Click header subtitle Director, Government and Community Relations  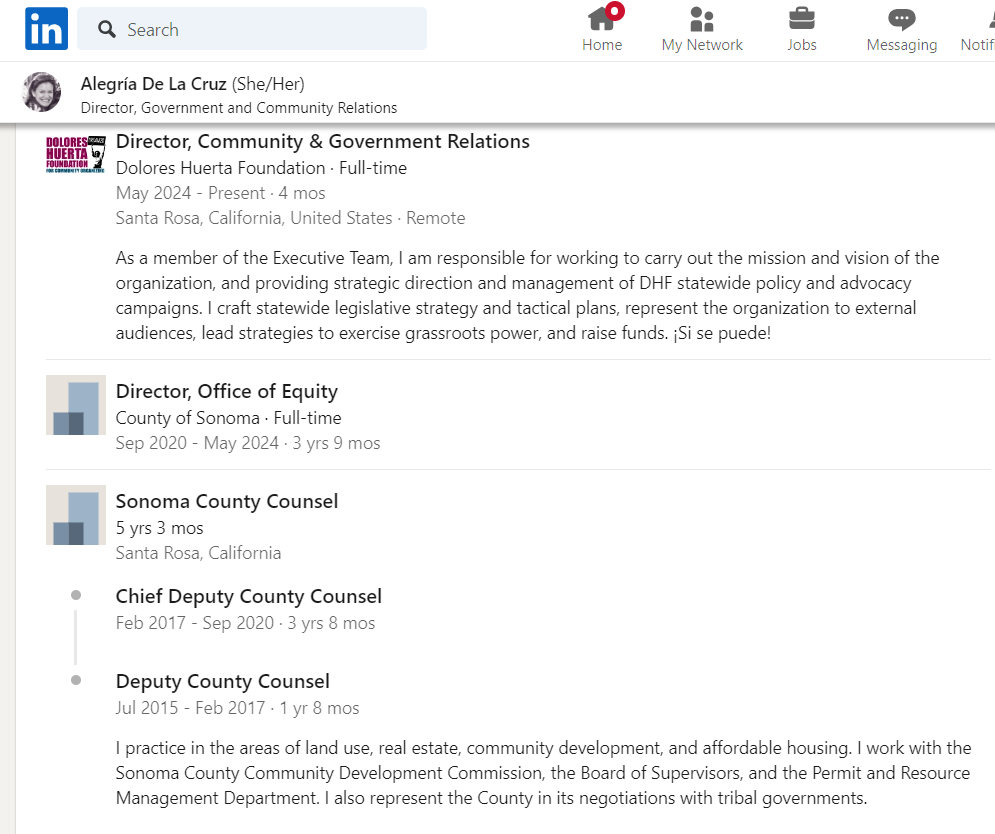pos(239,108)
